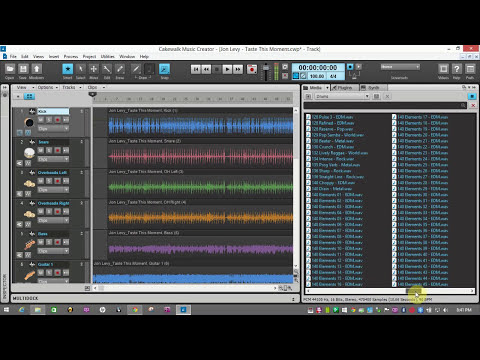
Task: Open the File menu
Action: 13,56
